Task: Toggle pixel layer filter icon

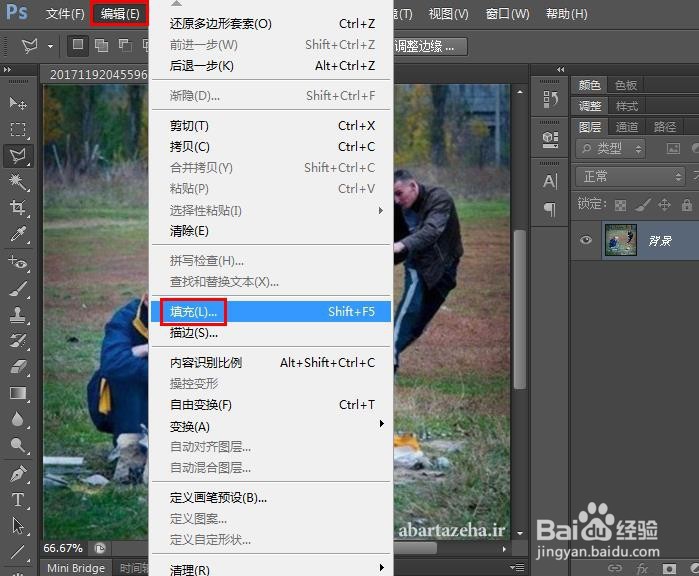Action: tap(673, 149)
